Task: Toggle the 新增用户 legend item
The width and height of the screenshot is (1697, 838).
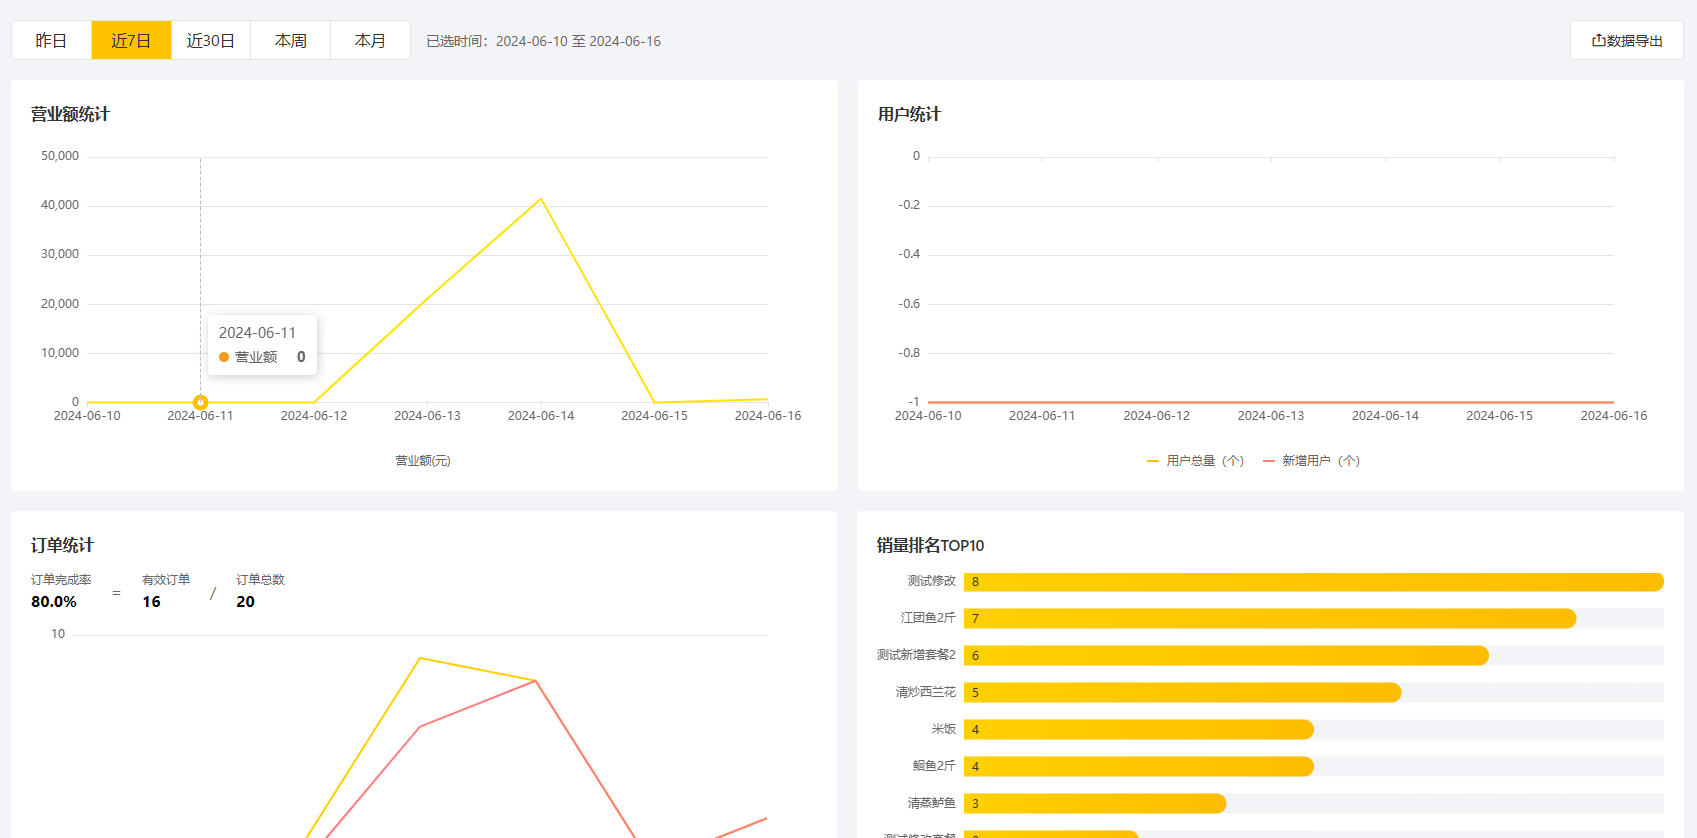Action: coord(1311,461)
